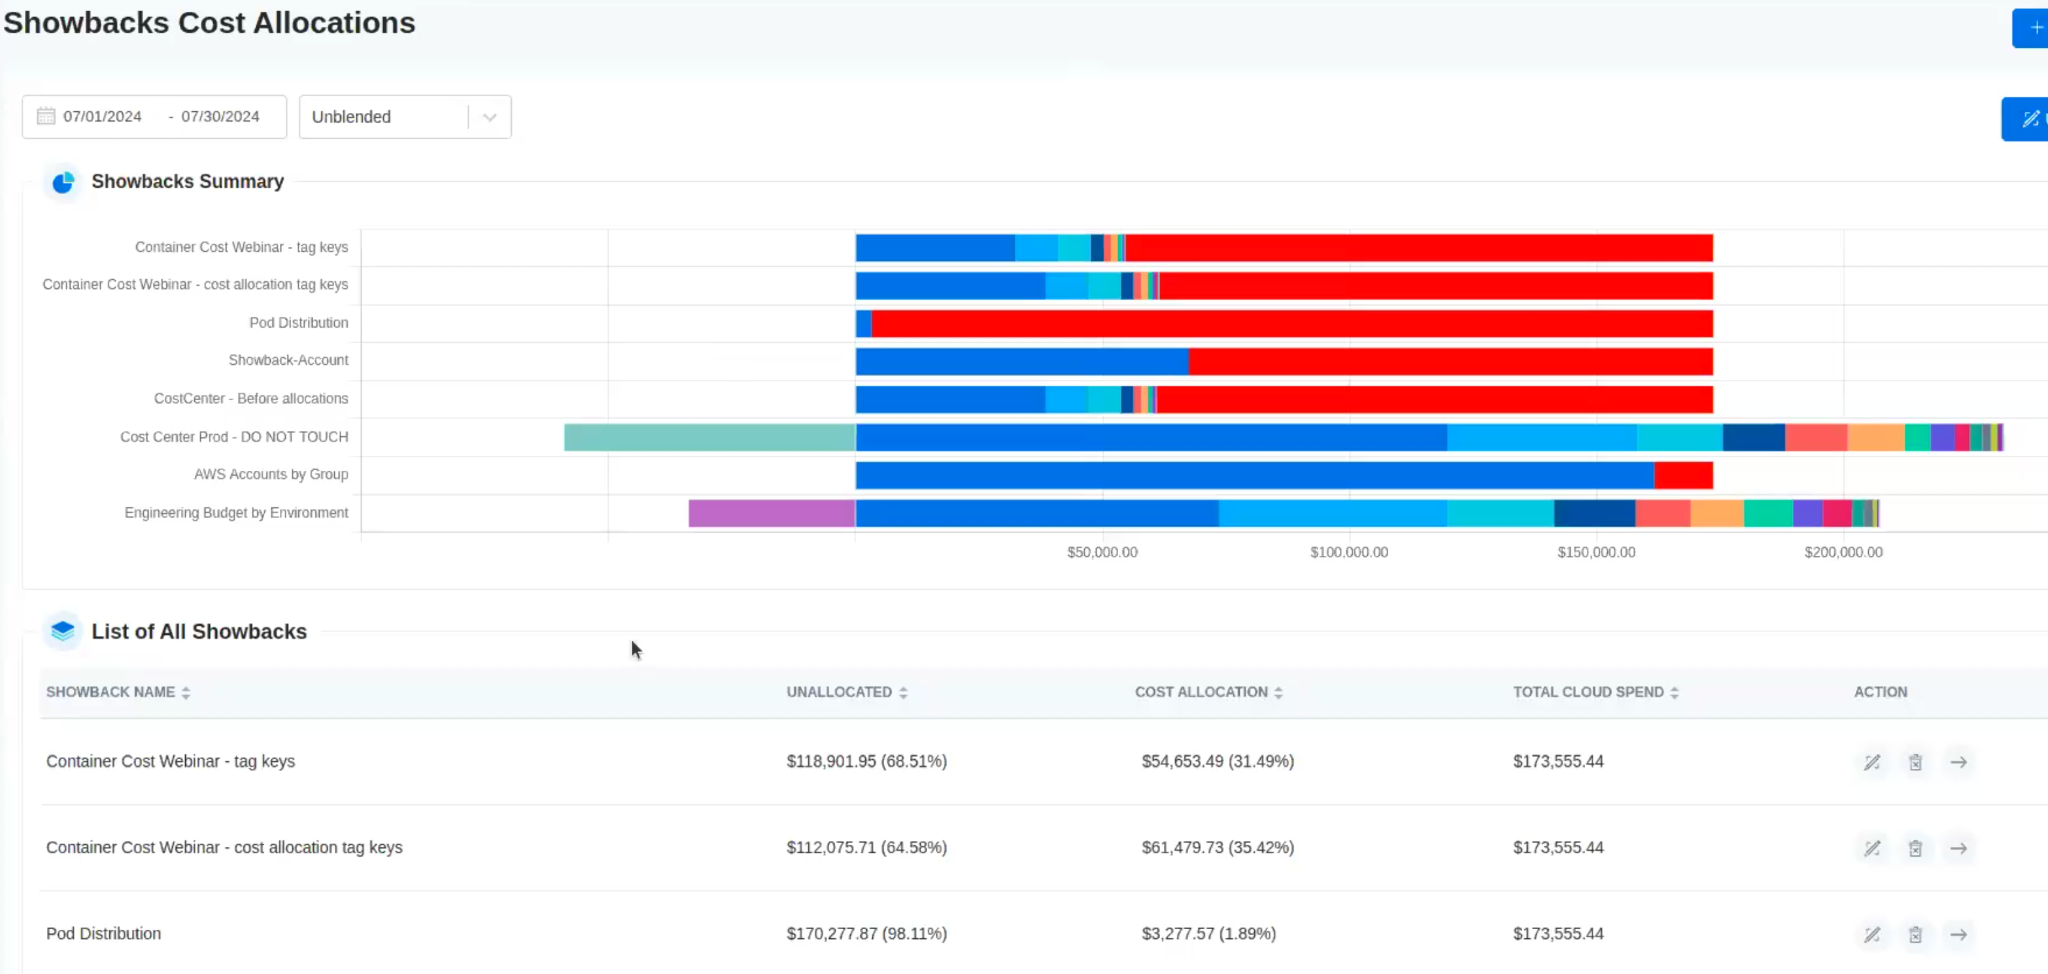Click chart label Container Cost Webinar - cost allocation tag keys

pyautogui.click(x=195, y=284)
